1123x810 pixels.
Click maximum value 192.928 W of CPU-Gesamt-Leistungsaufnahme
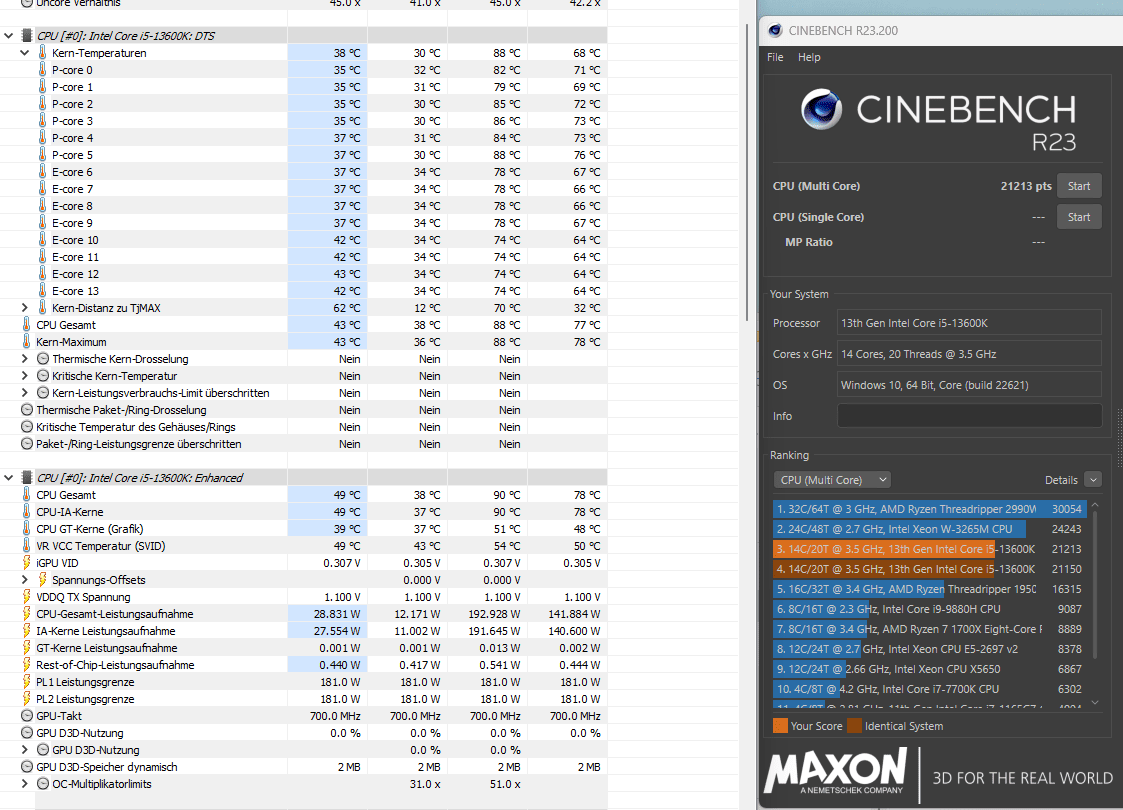[x=494, y=614]
